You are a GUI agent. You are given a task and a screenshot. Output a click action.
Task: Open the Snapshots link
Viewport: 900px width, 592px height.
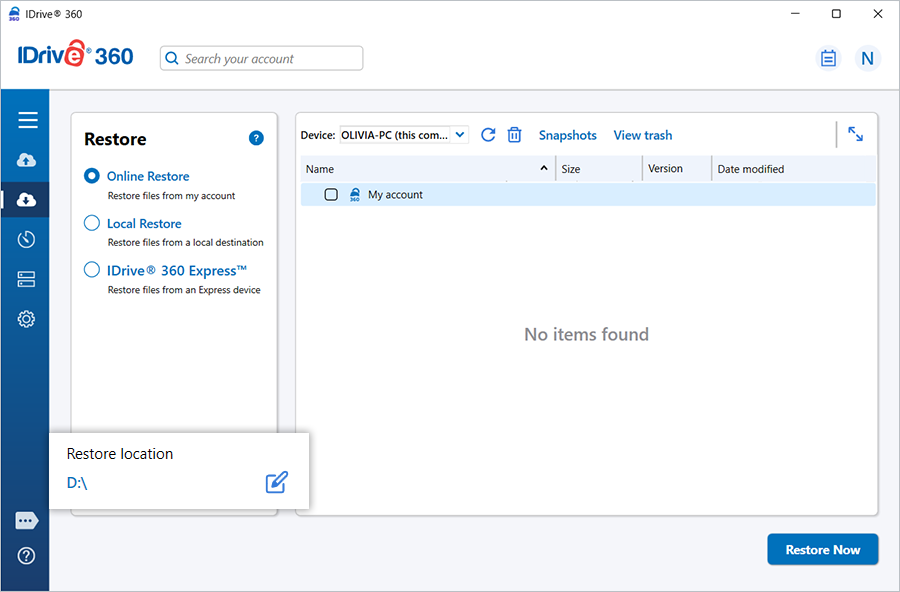[567, 135]
